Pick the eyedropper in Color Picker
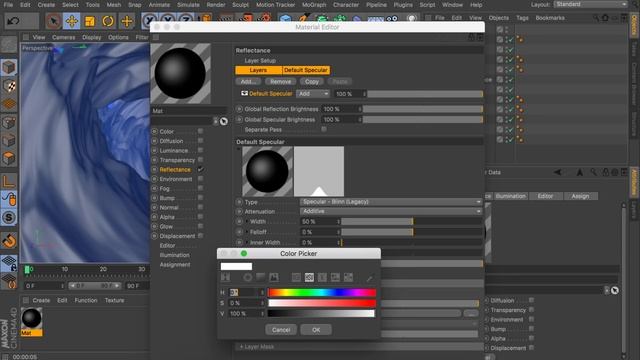 pyautogui.click(x=369, y=278)
